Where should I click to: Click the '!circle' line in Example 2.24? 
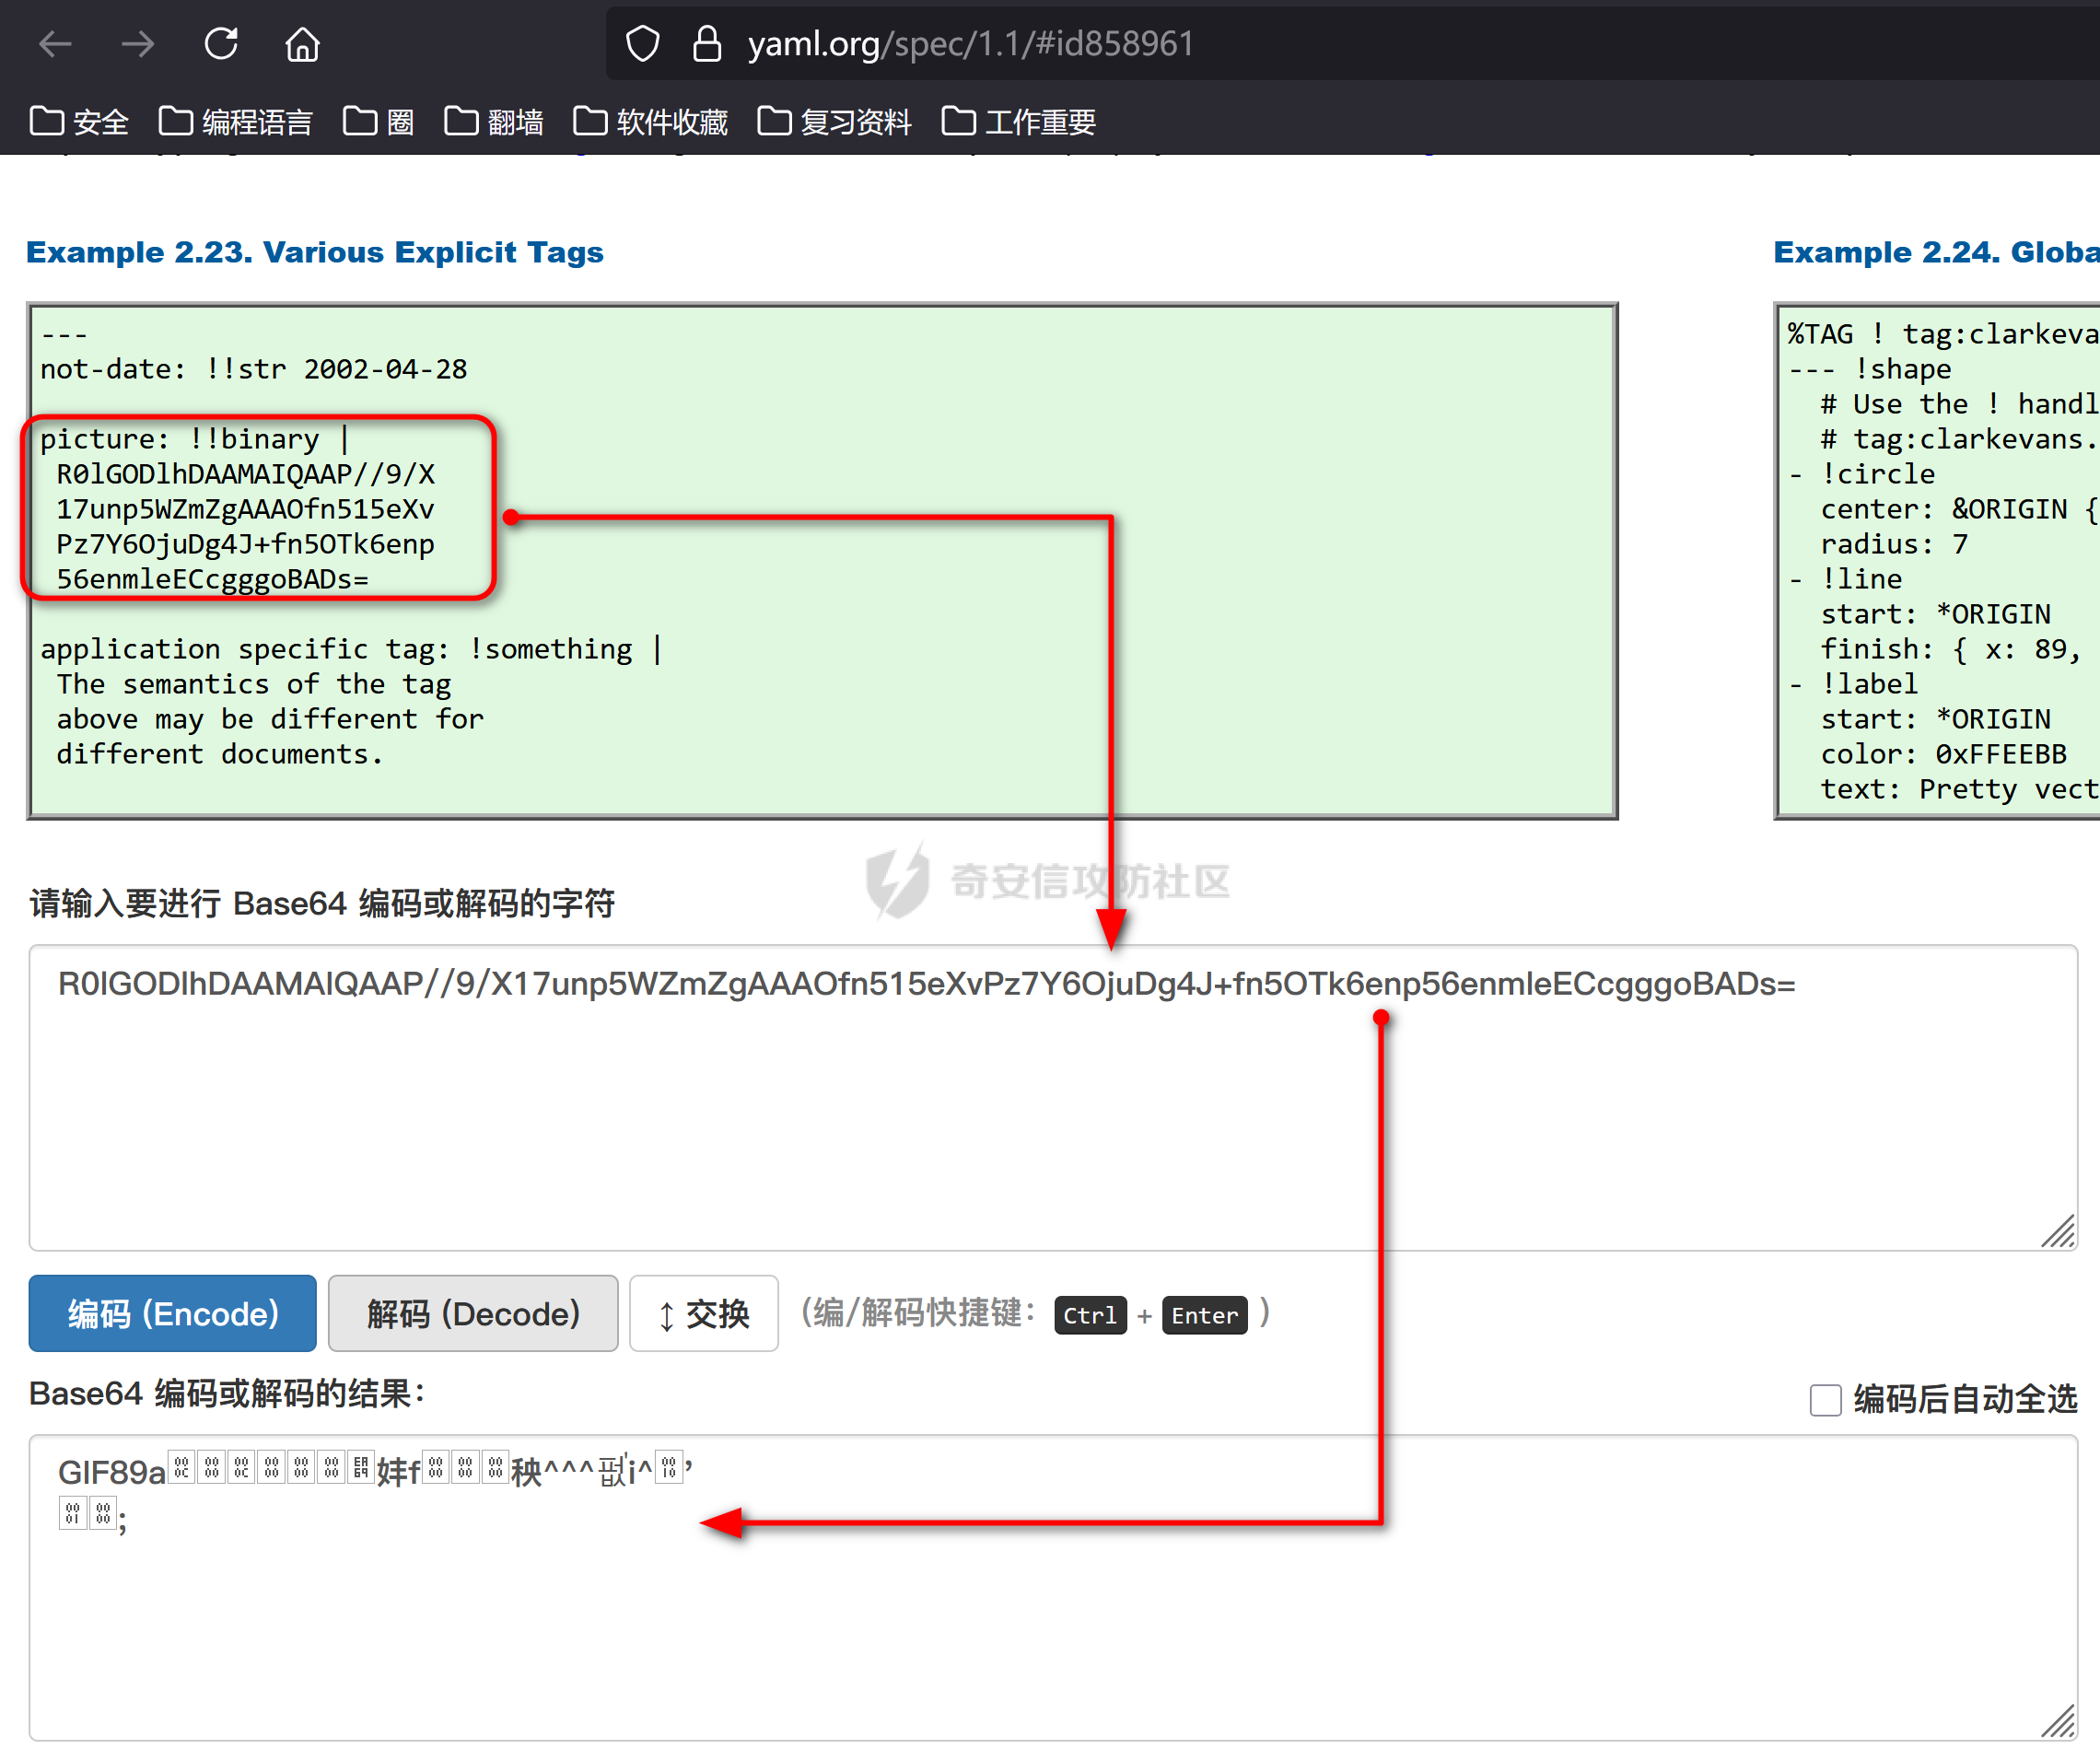click(1862, 474)
